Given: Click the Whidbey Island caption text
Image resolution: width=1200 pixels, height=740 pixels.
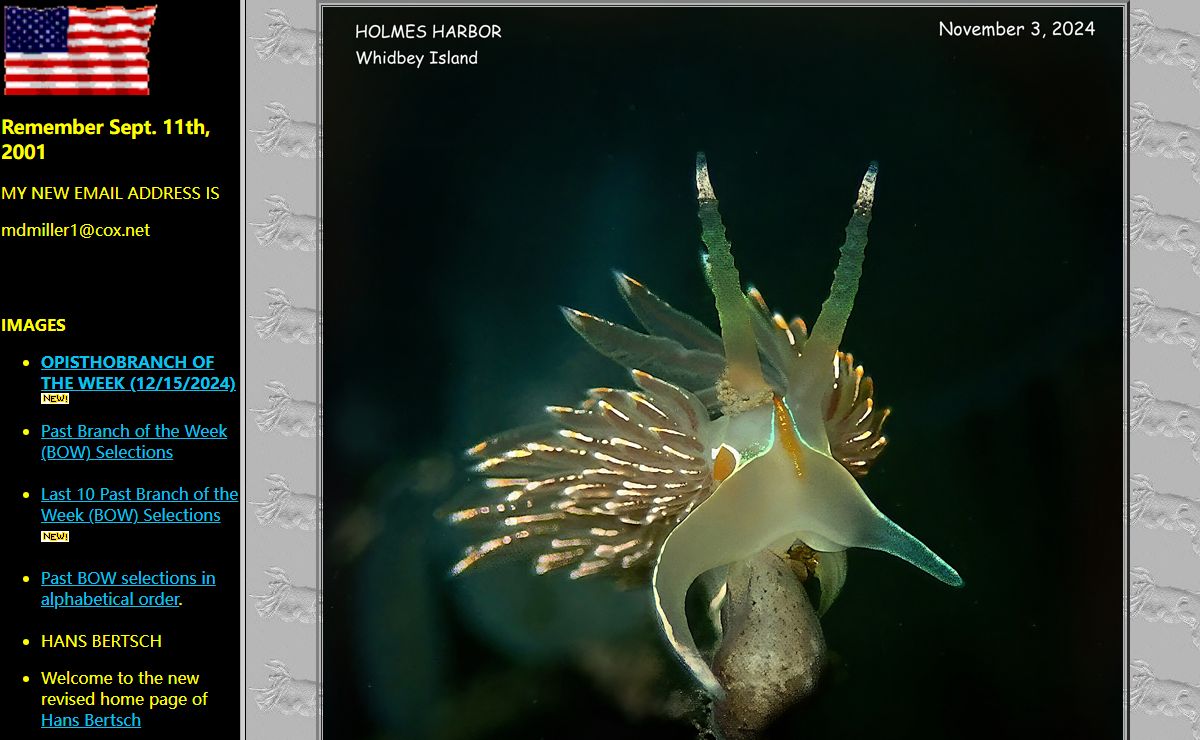Looking at the screenshot, I should click(x=417, y=58).
